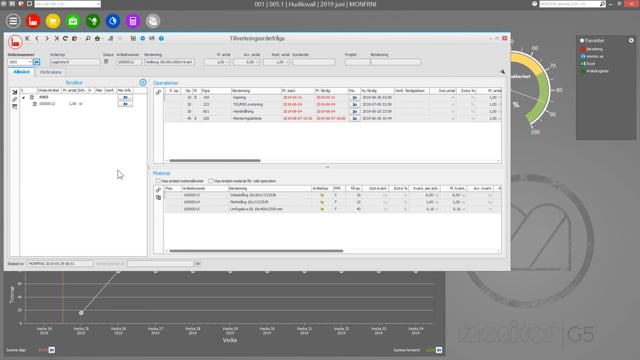
Task: Toggle 'Visa endast material för vald operation' checkbox
Action: coord(211,181)
